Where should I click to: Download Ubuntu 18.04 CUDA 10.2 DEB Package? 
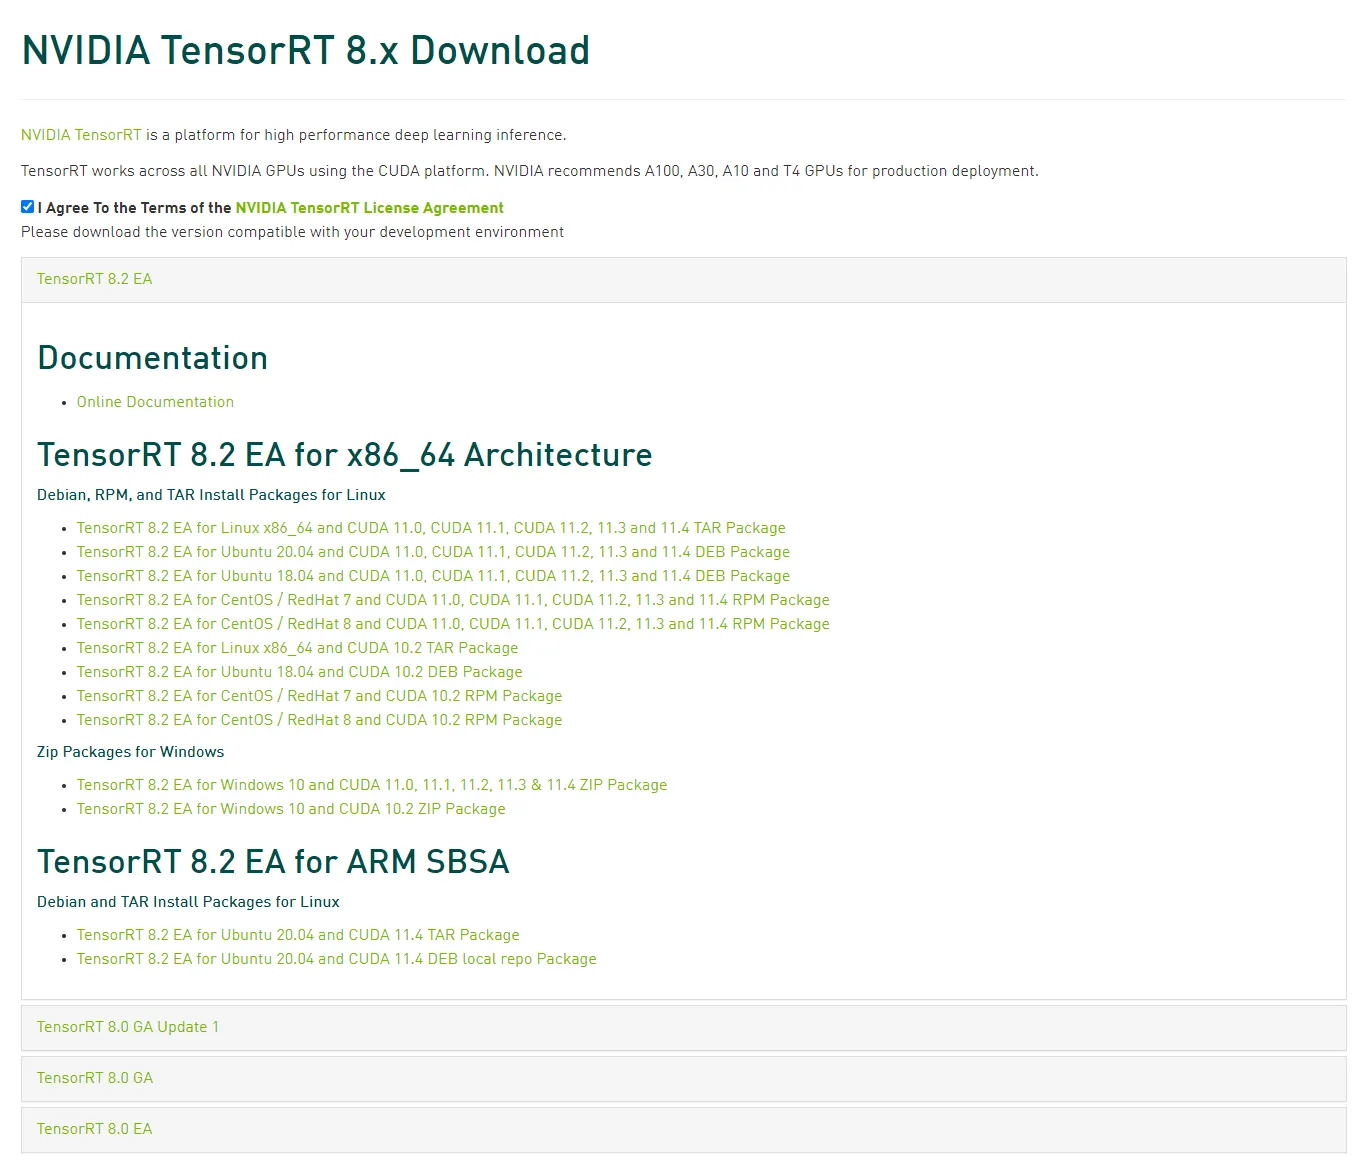(299, 672)
